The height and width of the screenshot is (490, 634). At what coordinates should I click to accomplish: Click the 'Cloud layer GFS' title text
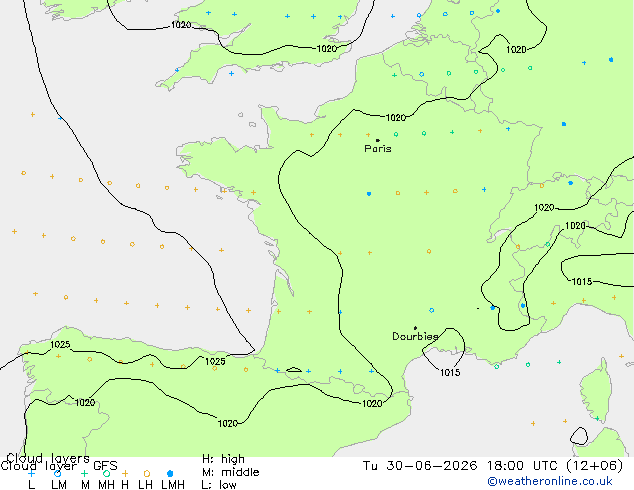point(59,466)
